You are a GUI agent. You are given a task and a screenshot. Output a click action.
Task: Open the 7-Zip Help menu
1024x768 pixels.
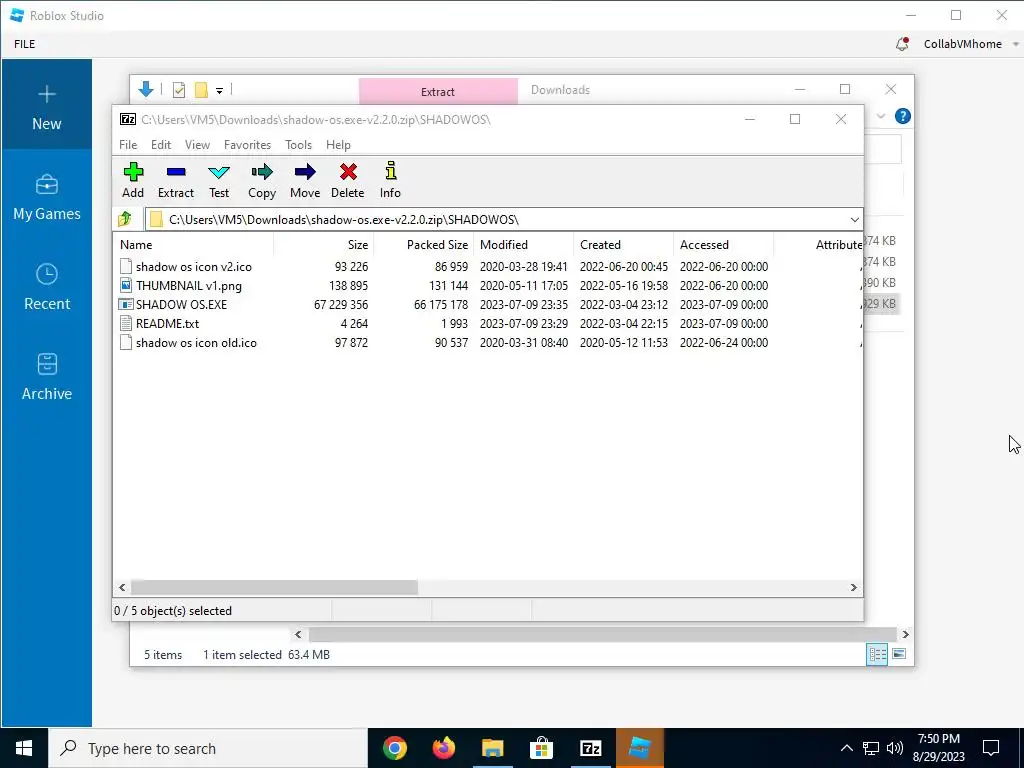point(338,145)
